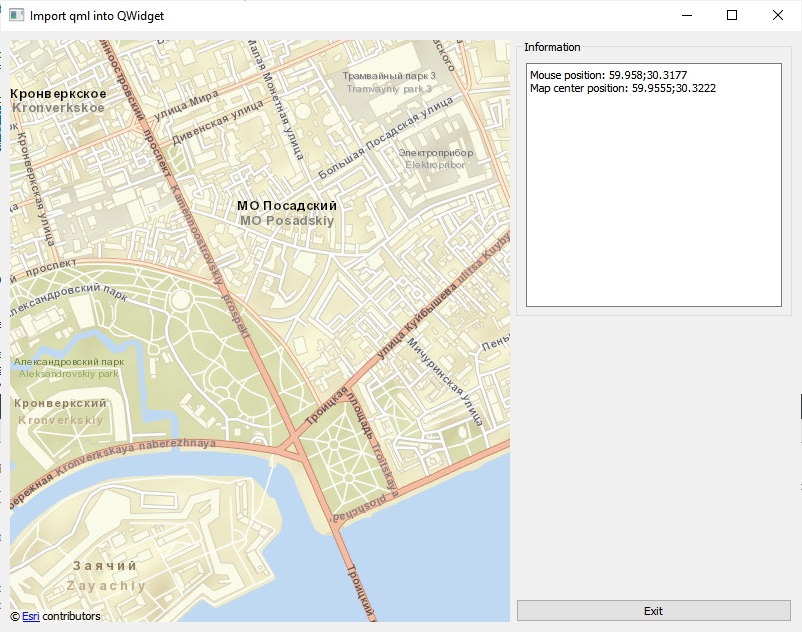Click the Map center position line

click(622, 88)
